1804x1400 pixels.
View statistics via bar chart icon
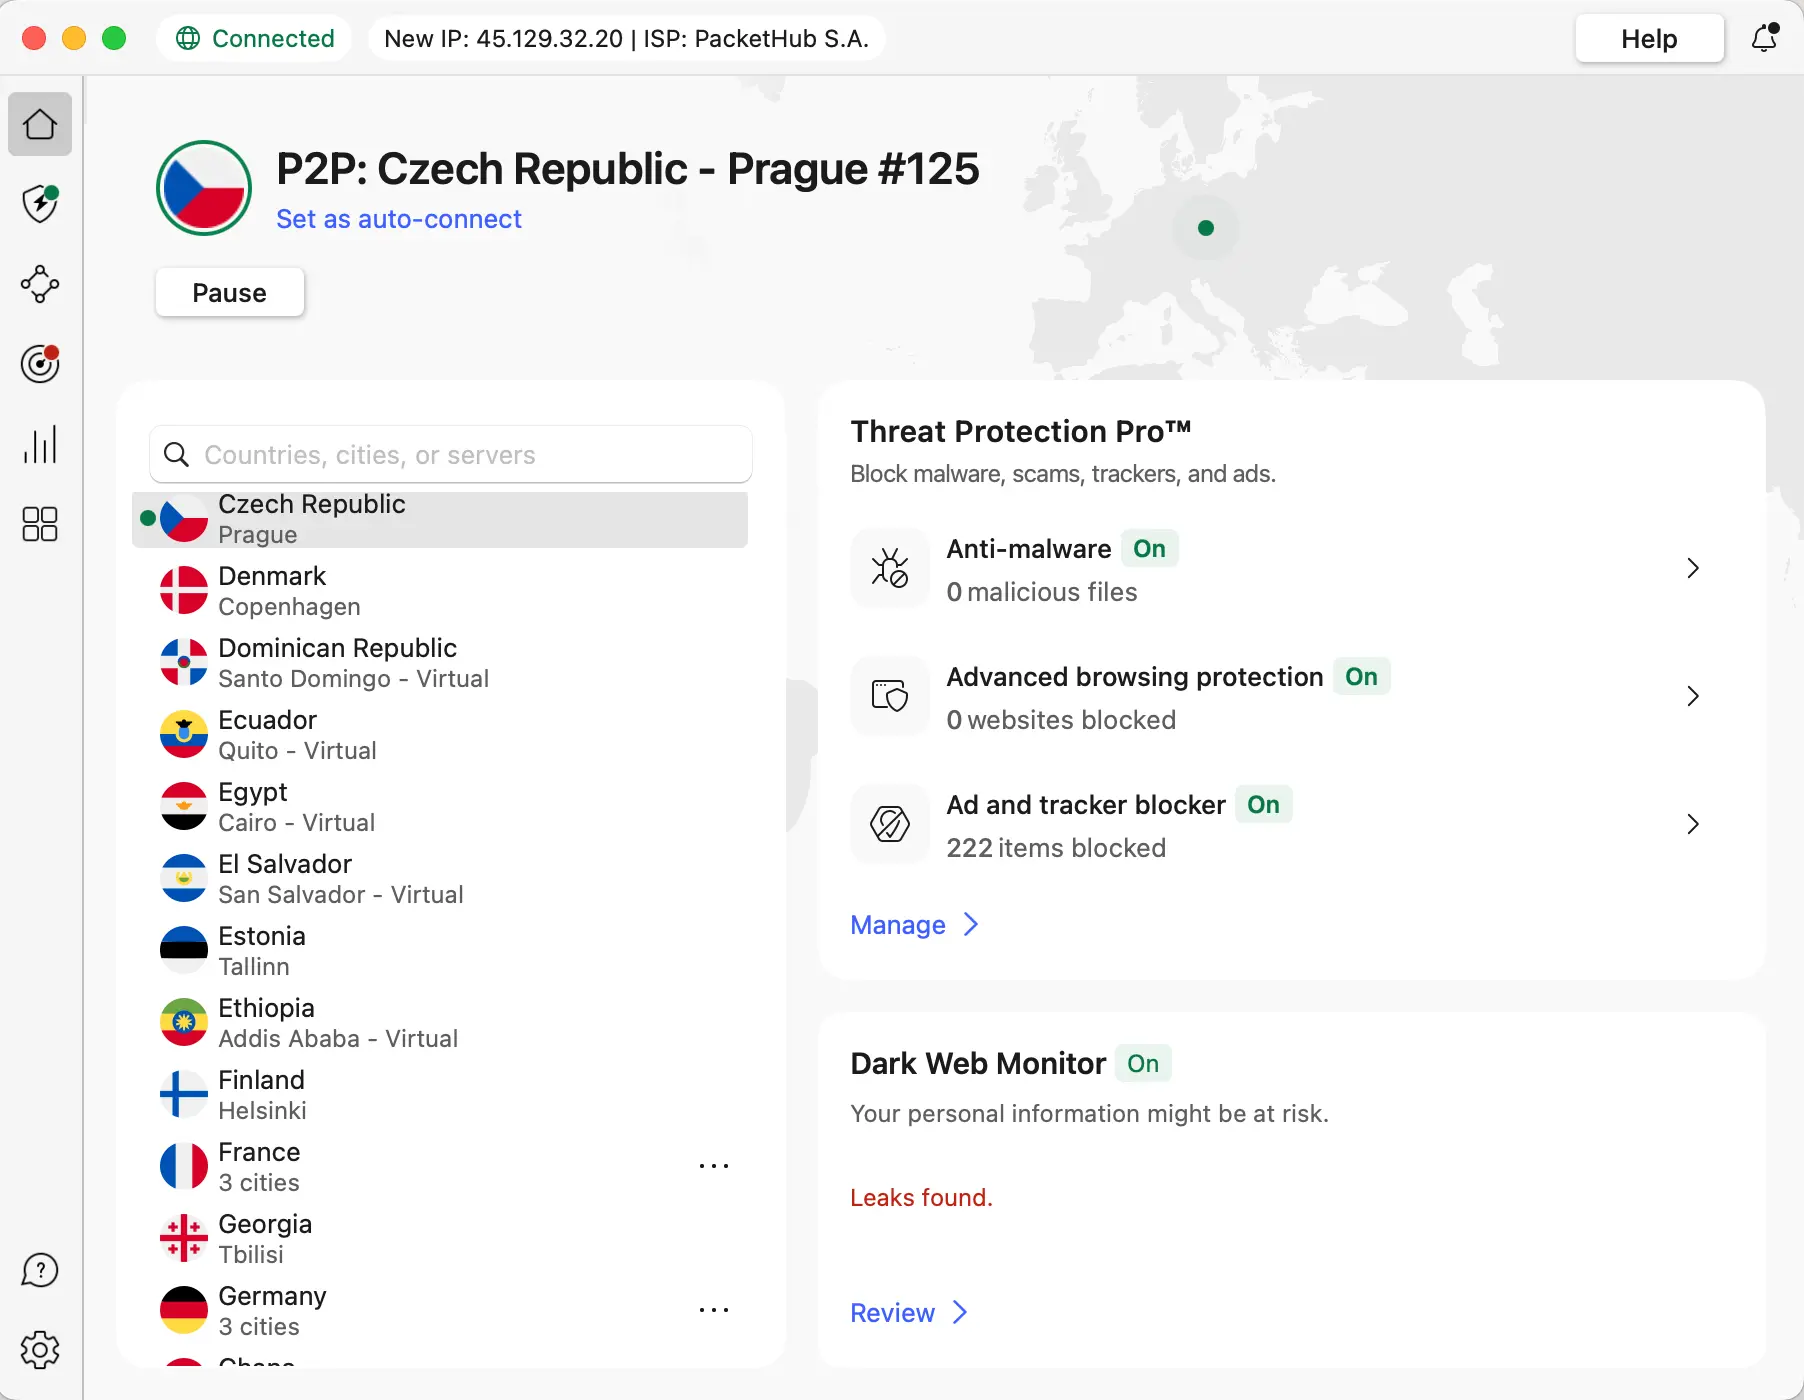click(x=40, y=444)
